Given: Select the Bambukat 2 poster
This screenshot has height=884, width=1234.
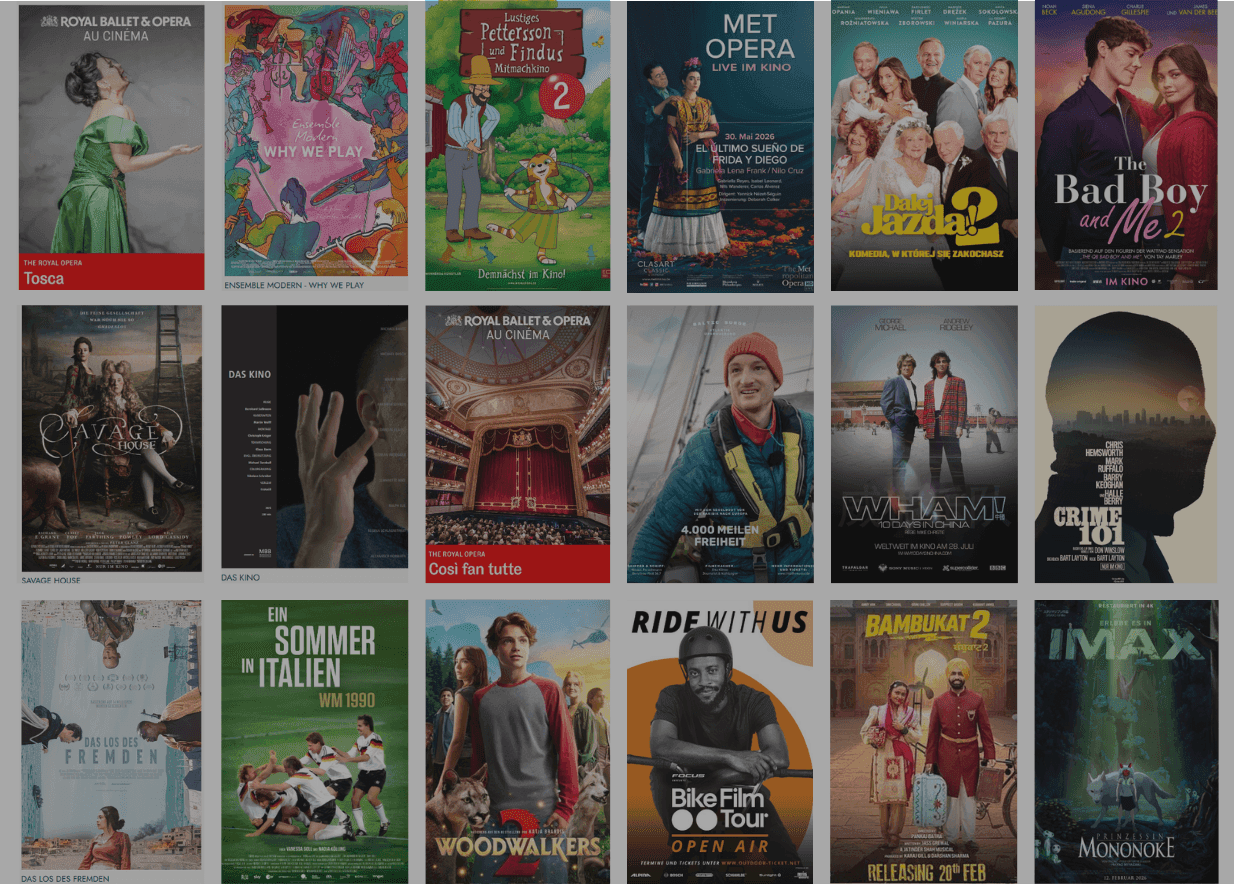Looking at the screenshot, I should (x=924, y=741).
